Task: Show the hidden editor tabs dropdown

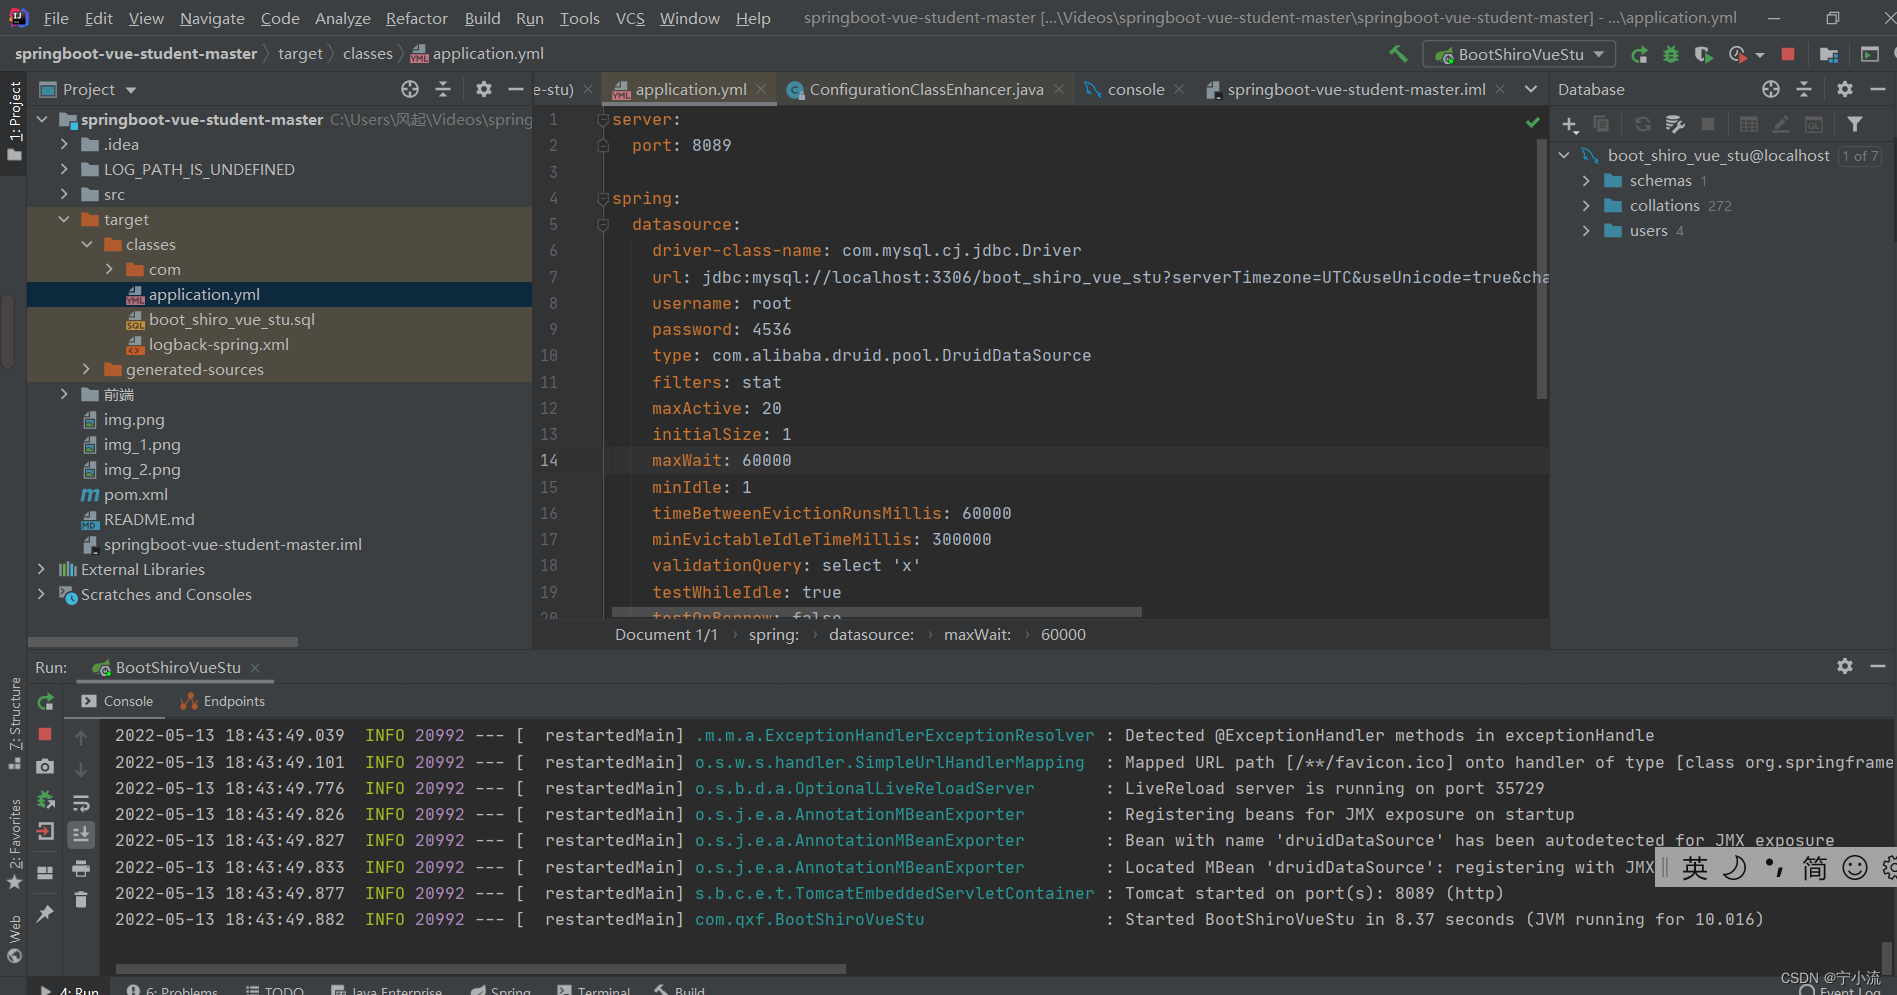Action: [x=1531, y=89]
